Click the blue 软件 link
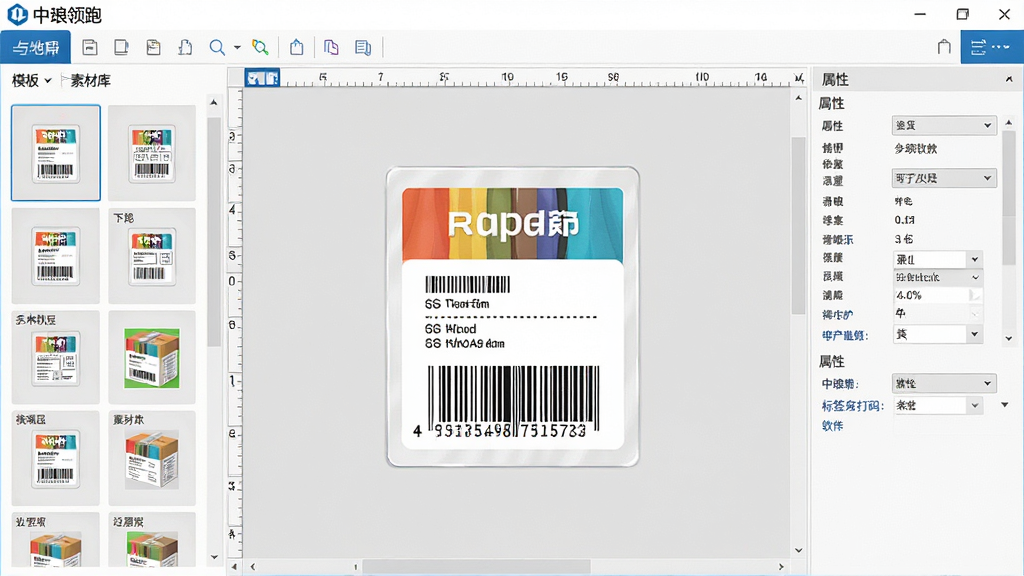Screen dimensions: 1024x576 click(x=833, y=426)
